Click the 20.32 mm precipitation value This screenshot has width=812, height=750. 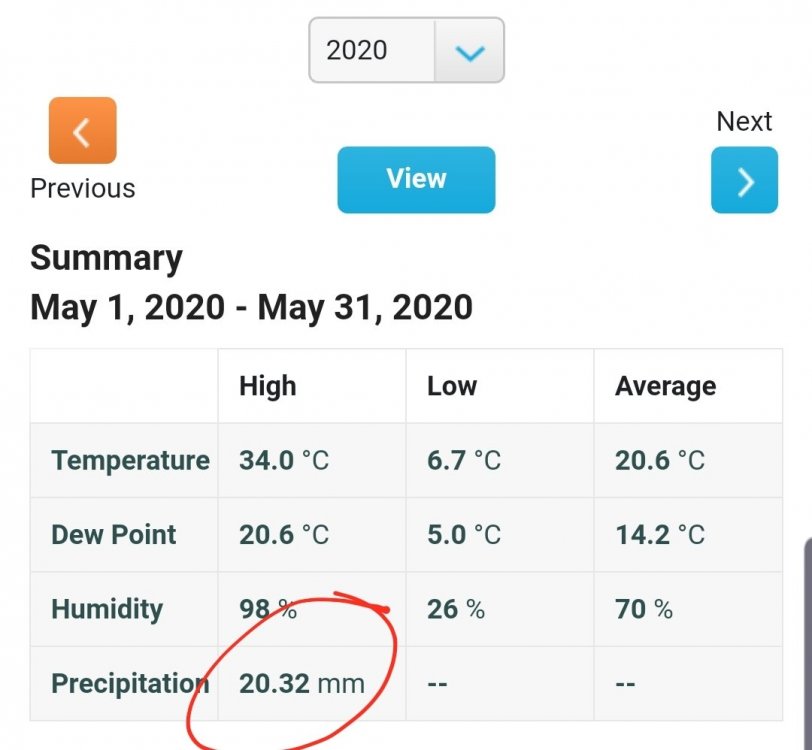(x=302, y=684)
